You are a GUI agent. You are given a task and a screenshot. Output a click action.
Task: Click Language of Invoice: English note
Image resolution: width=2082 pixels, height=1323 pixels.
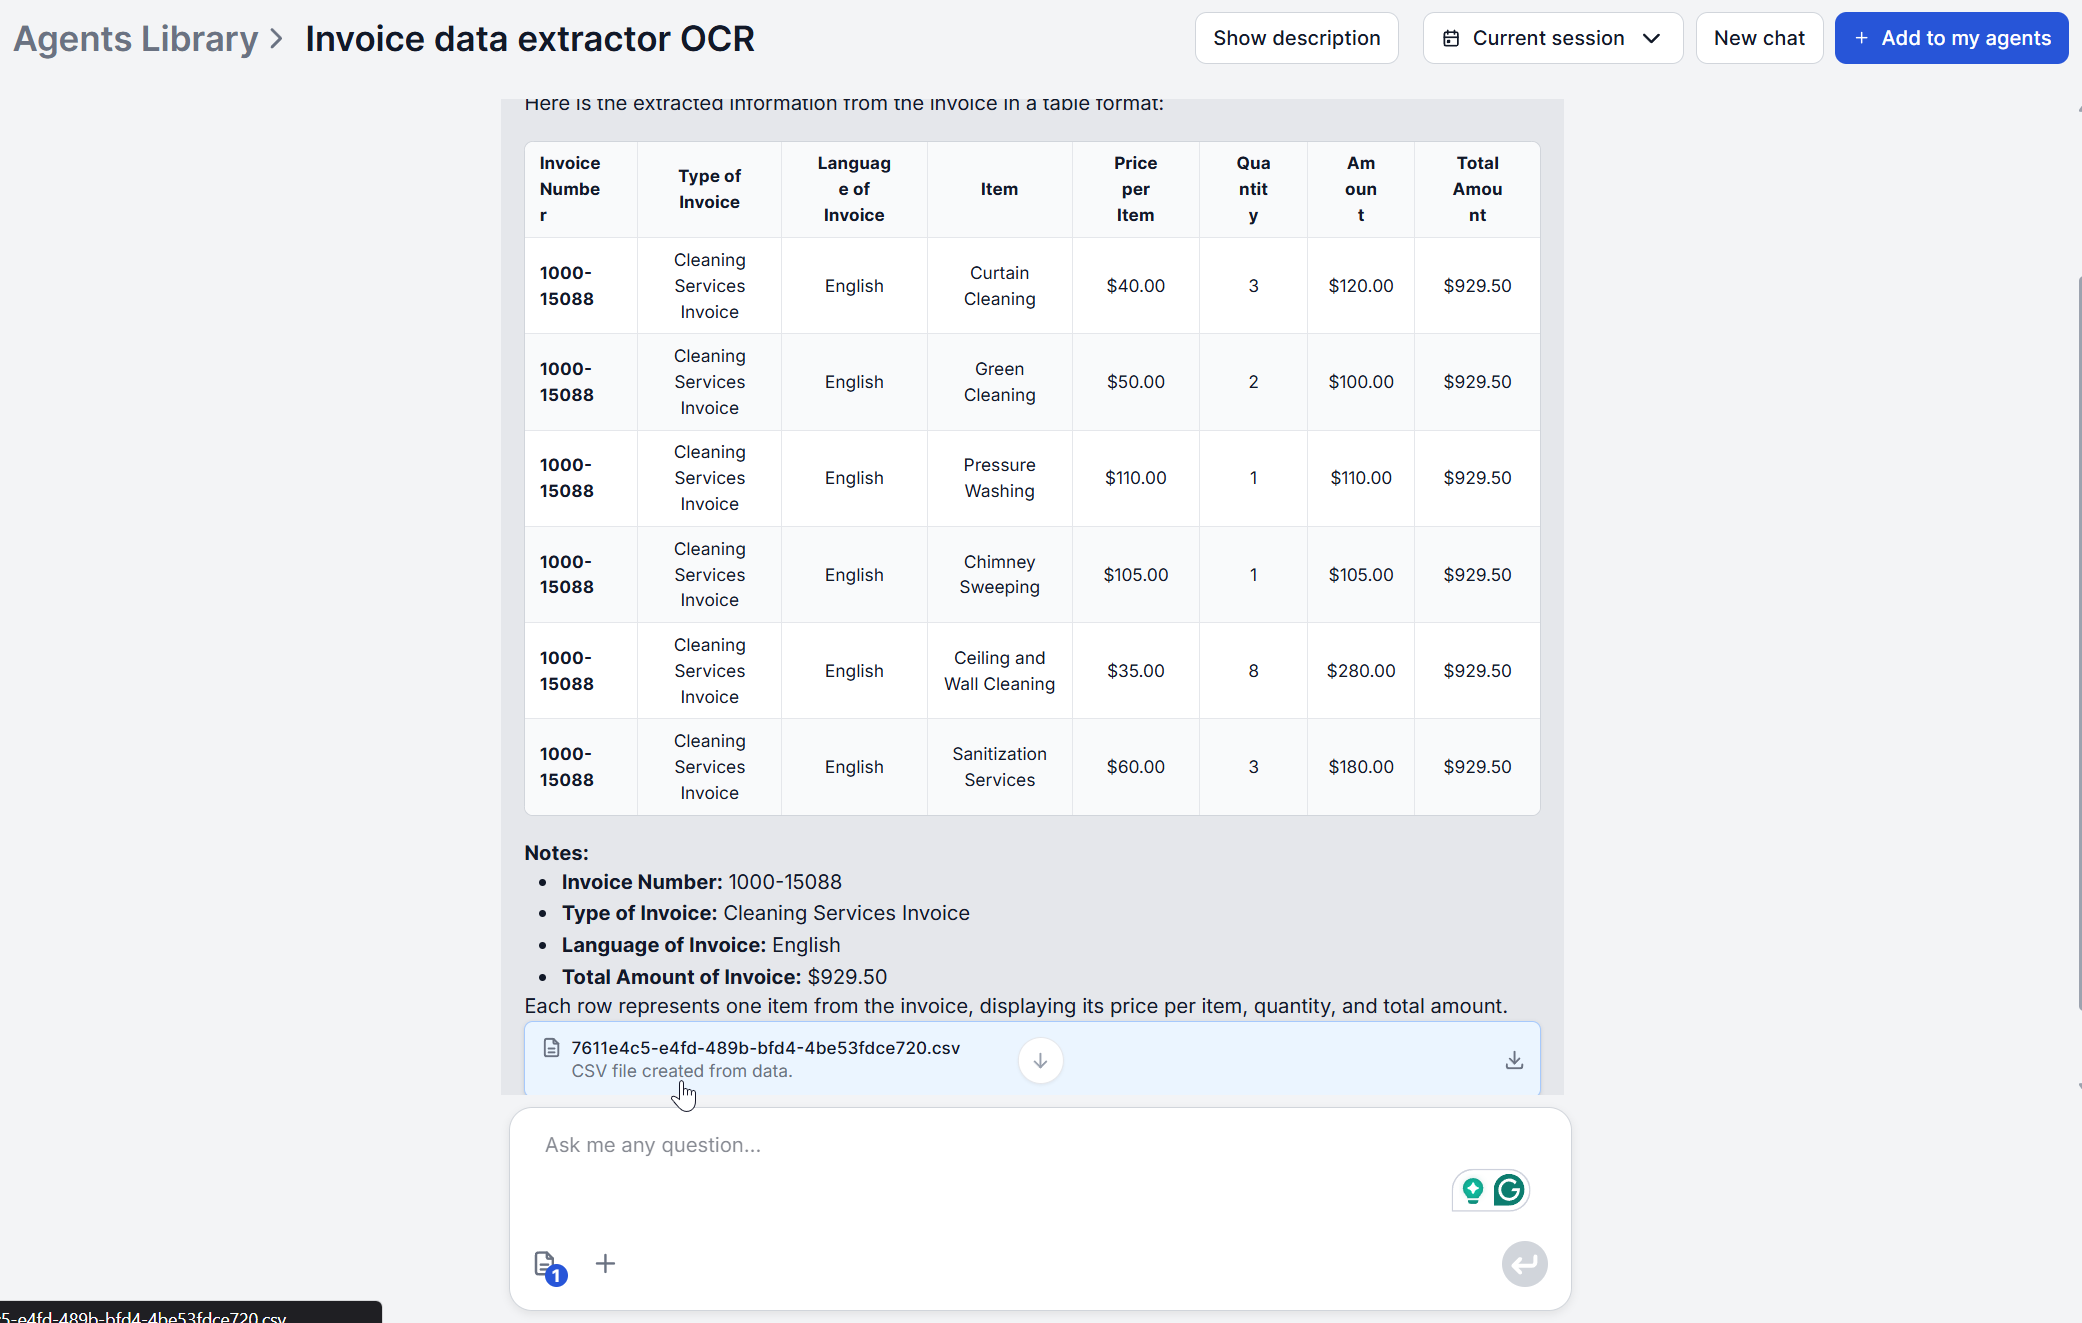[700, 945]
